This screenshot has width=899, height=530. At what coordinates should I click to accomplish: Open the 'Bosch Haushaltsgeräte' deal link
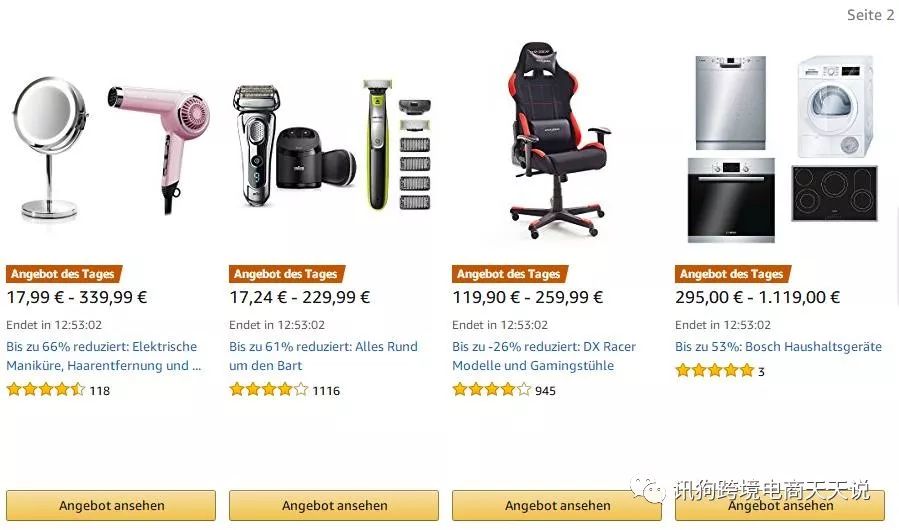tap(778, 346)
